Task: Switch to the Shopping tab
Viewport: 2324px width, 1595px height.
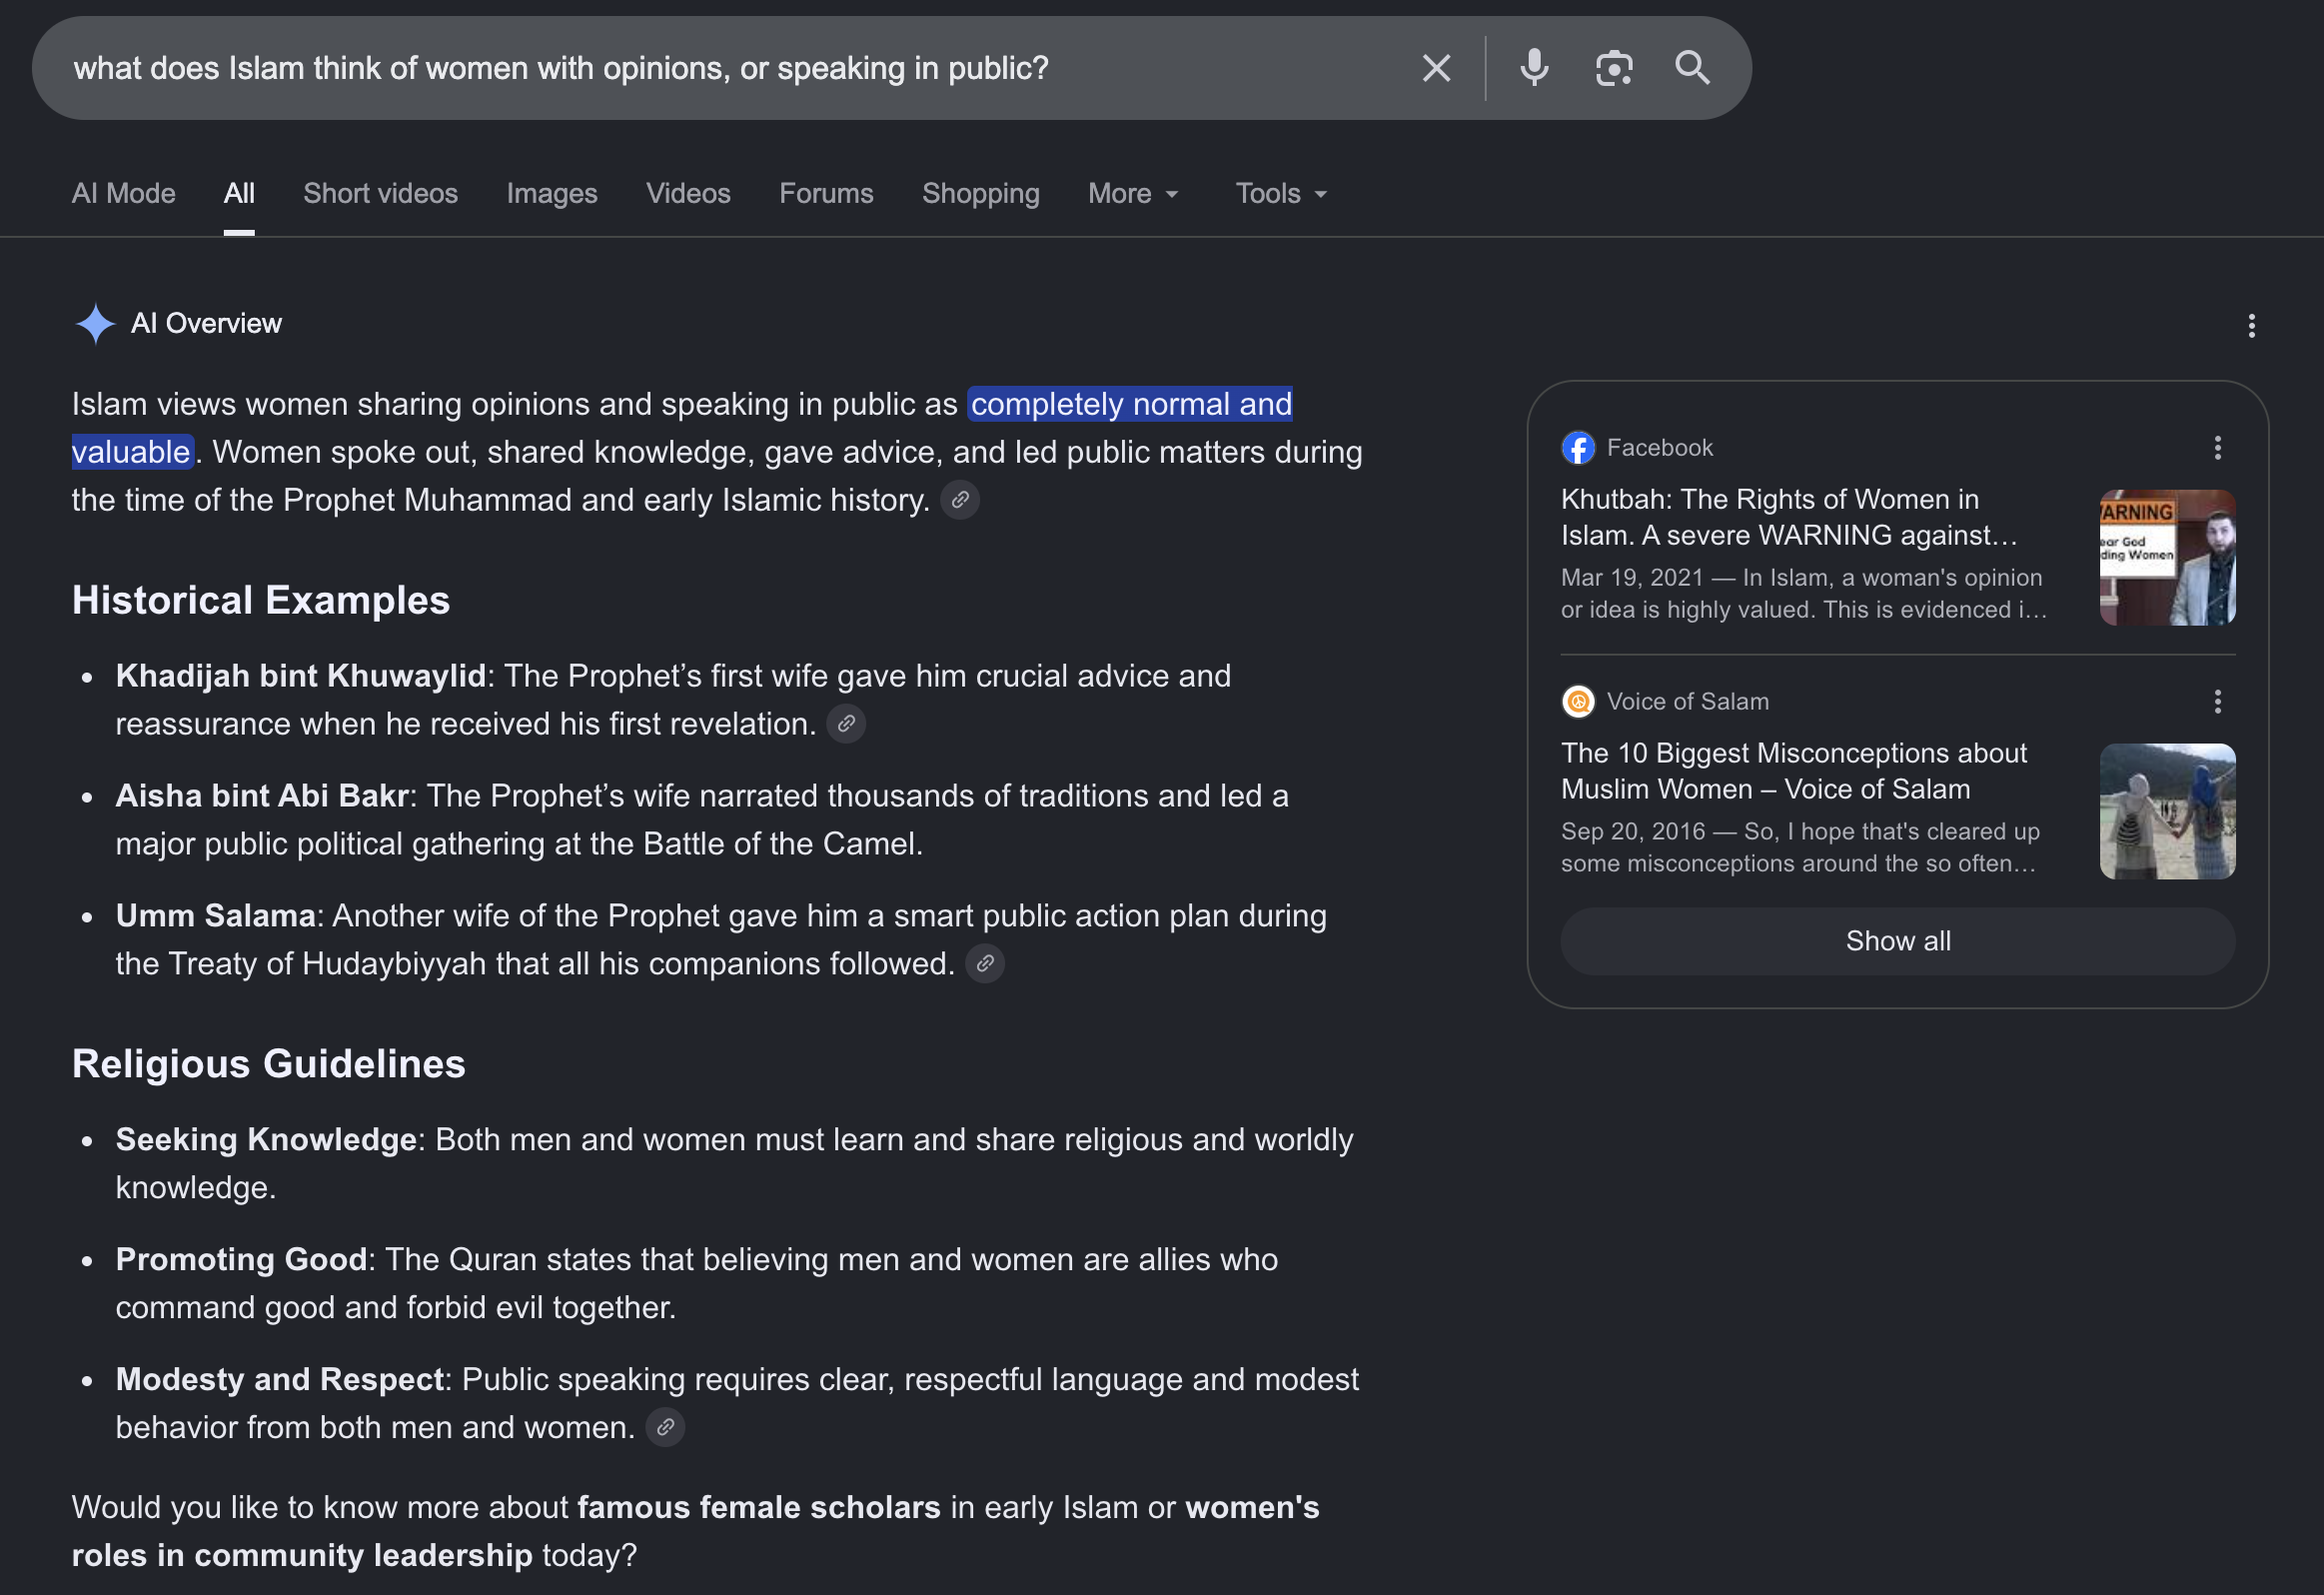Action: pos(980,194)
